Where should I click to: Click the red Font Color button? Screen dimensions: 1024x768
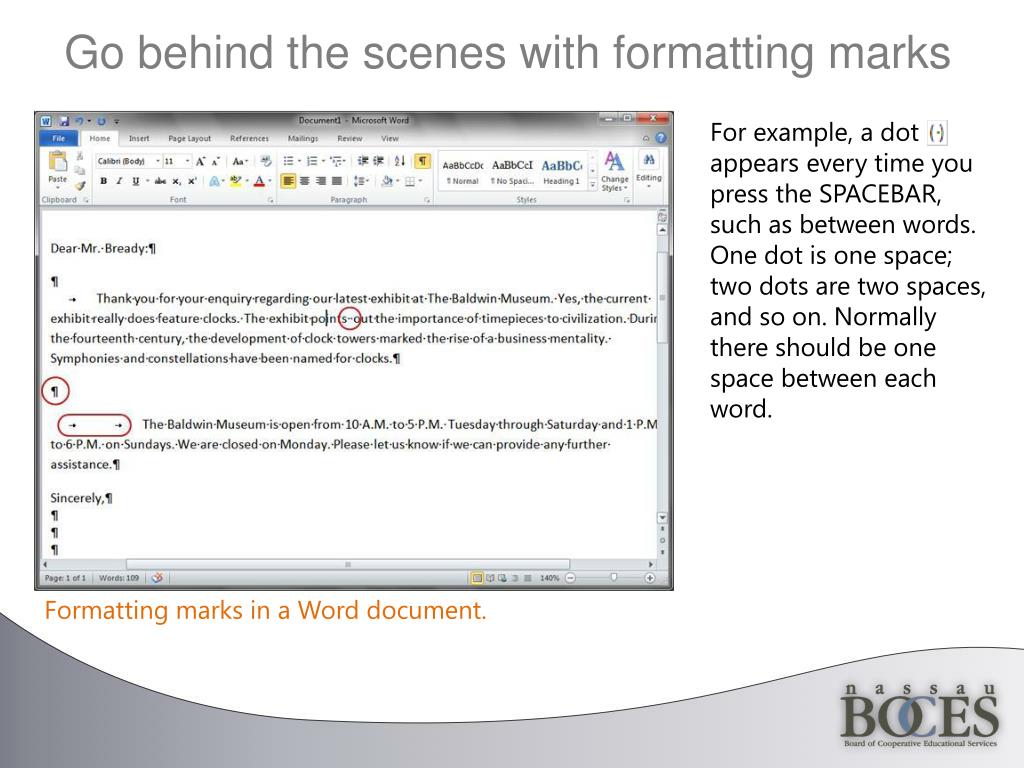[259, 182]
